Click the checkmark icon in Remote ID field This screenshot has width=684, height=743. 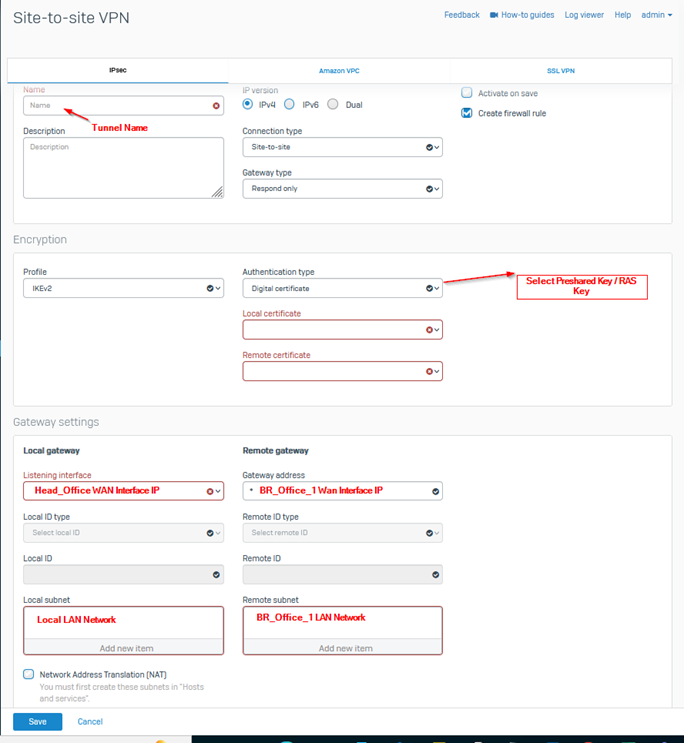(x=435, y=575)
